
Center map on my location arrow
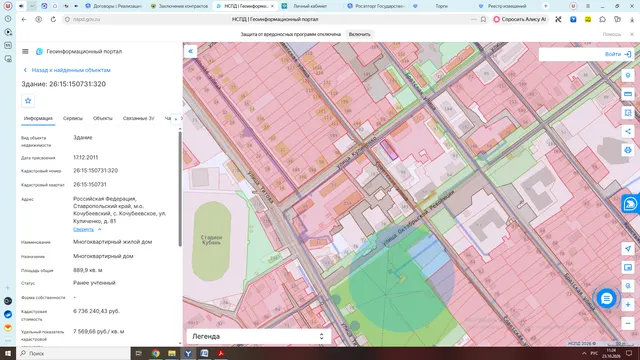628,249
